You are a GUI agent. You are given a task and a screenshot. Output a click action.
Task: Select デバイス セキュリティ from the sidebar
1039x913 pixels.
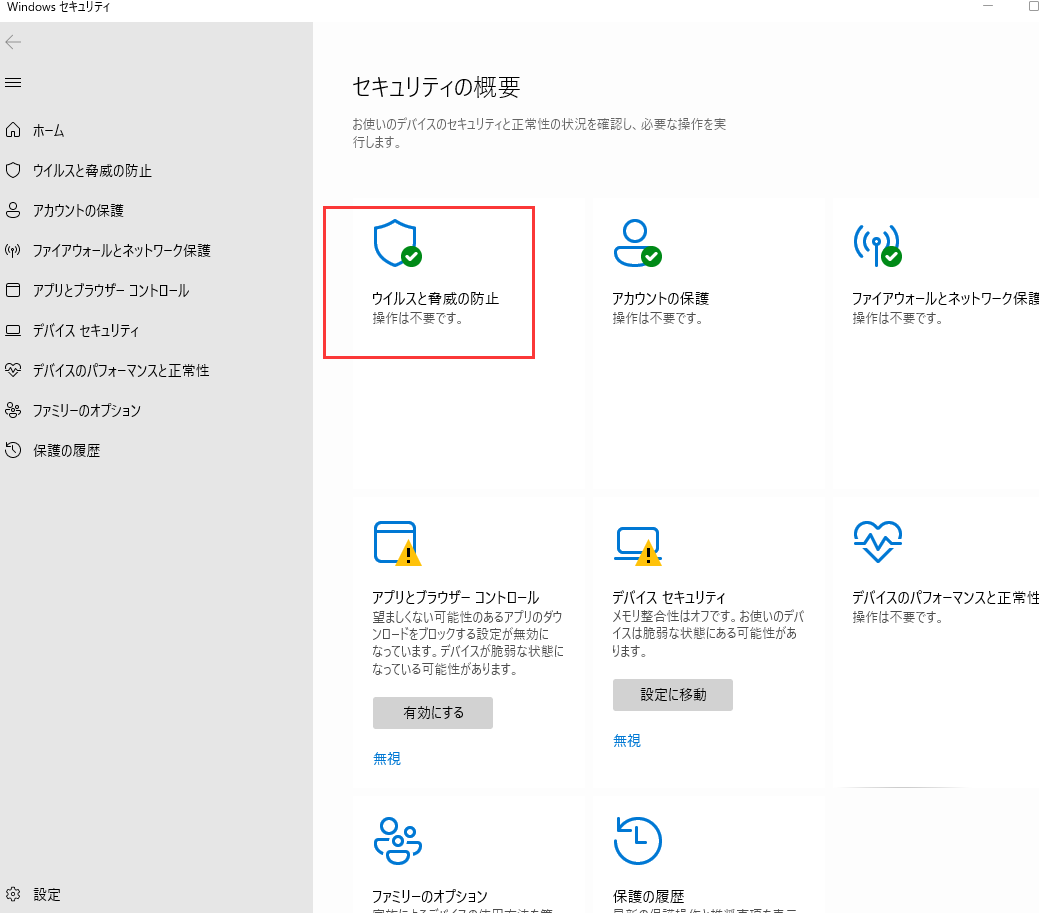[x=60, y=330]
